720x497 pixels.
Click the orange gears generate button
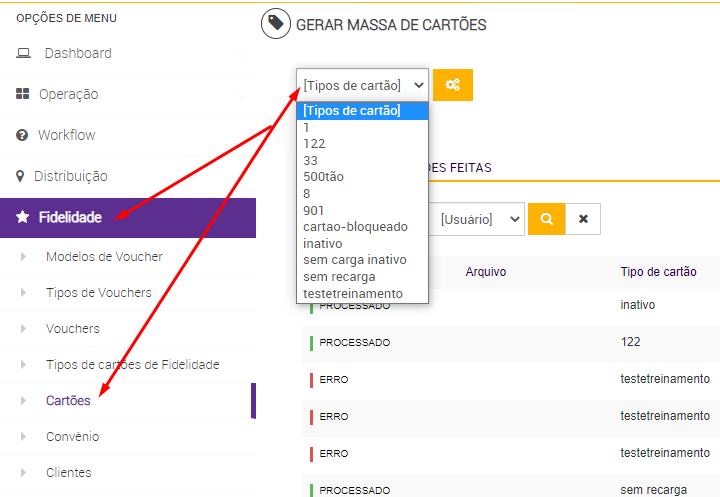[453, 85]
